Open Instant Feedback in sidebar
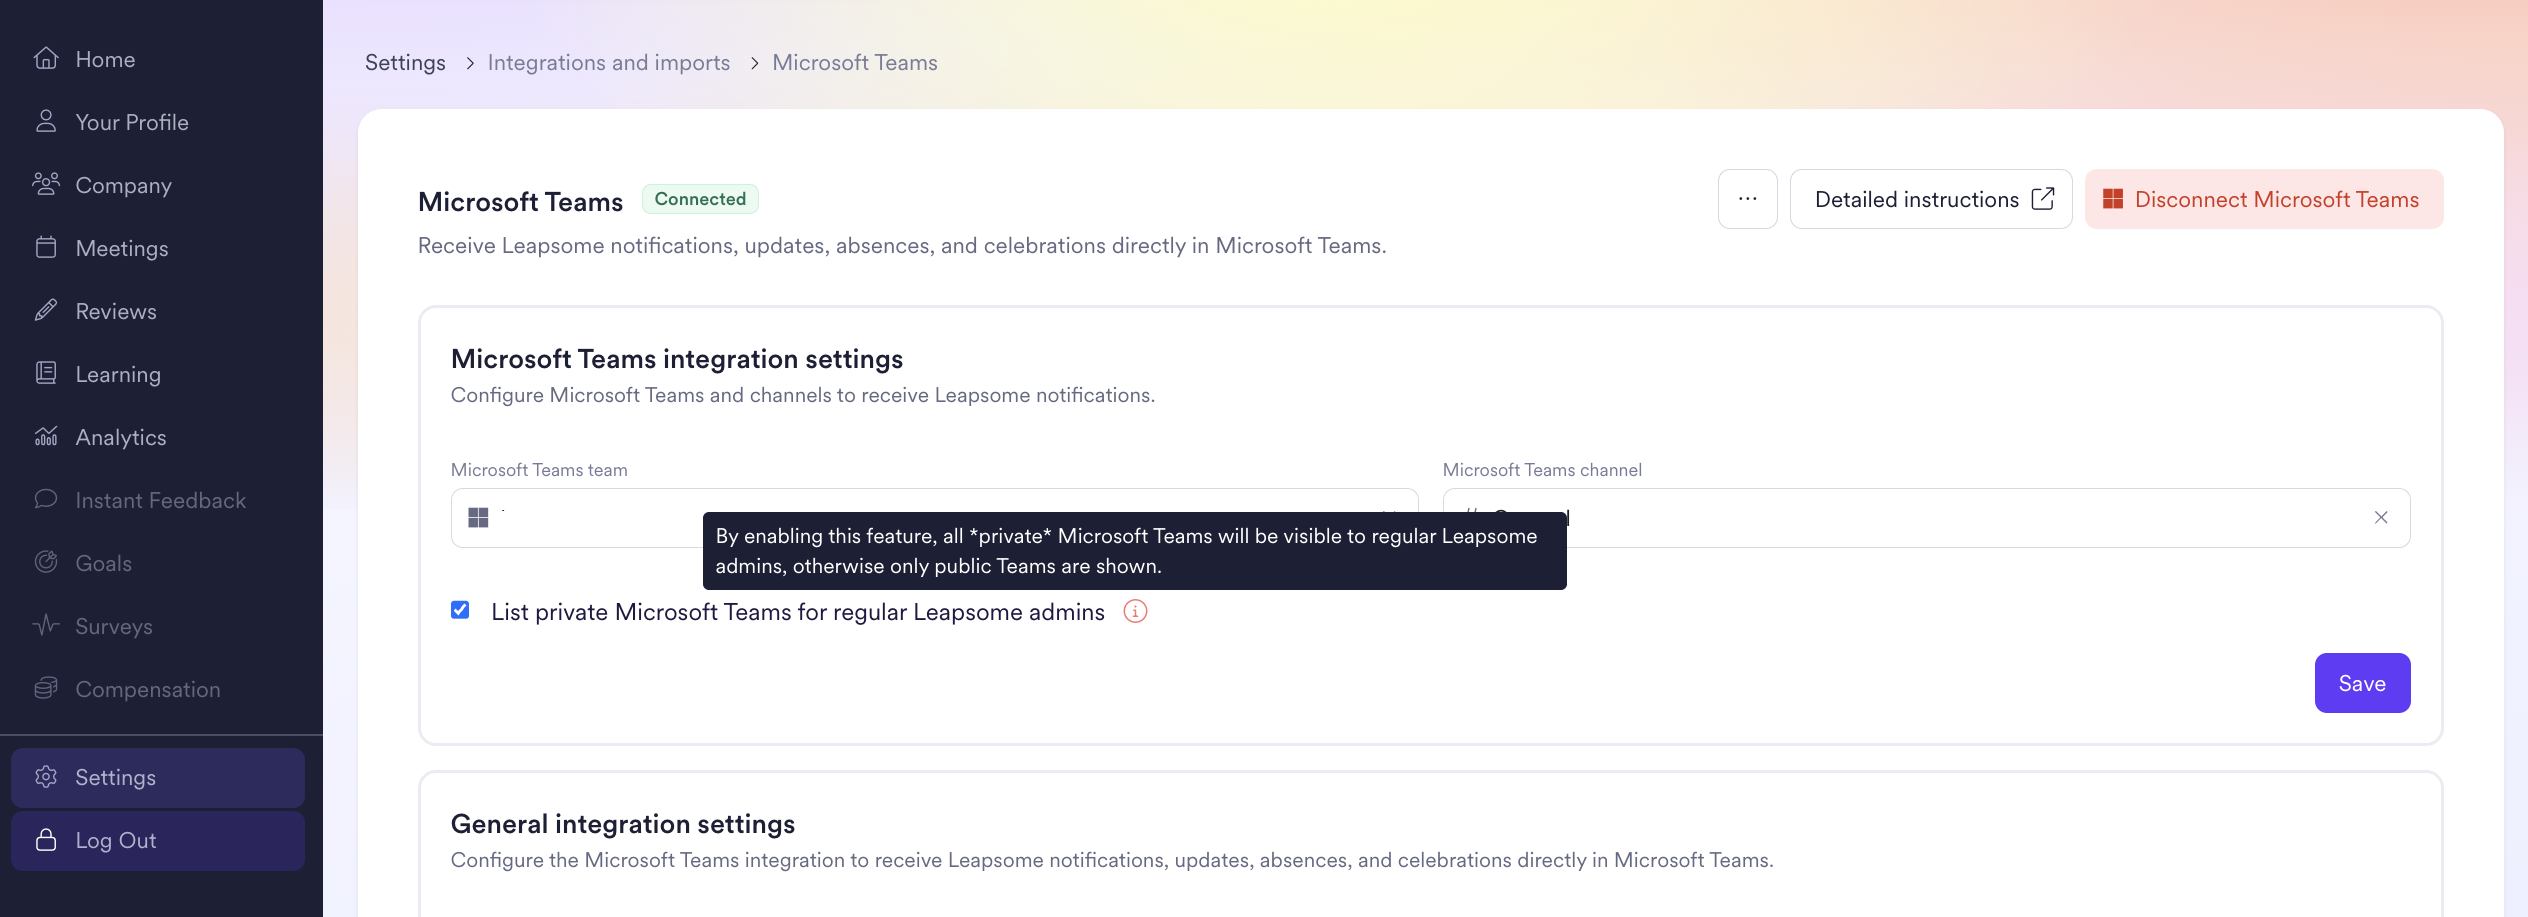The height and width of the screenshot is (917, 2528). click(160, 500)
